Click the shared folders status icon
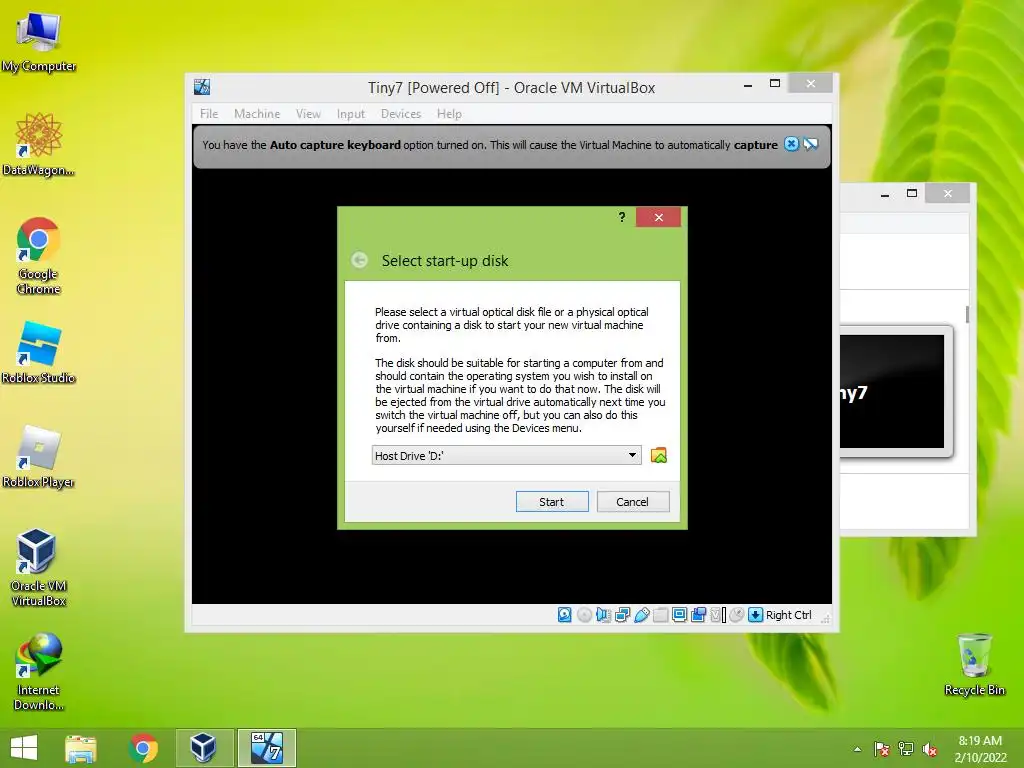This screenshot has width=1024, height=768. coord(660,615)
